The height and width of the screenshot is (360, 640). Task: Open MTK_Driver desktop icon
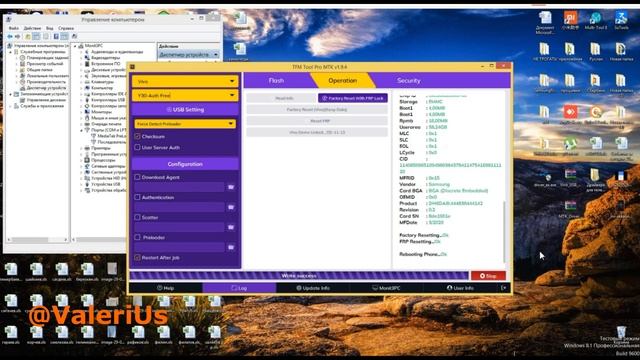(x=570, y=209)
